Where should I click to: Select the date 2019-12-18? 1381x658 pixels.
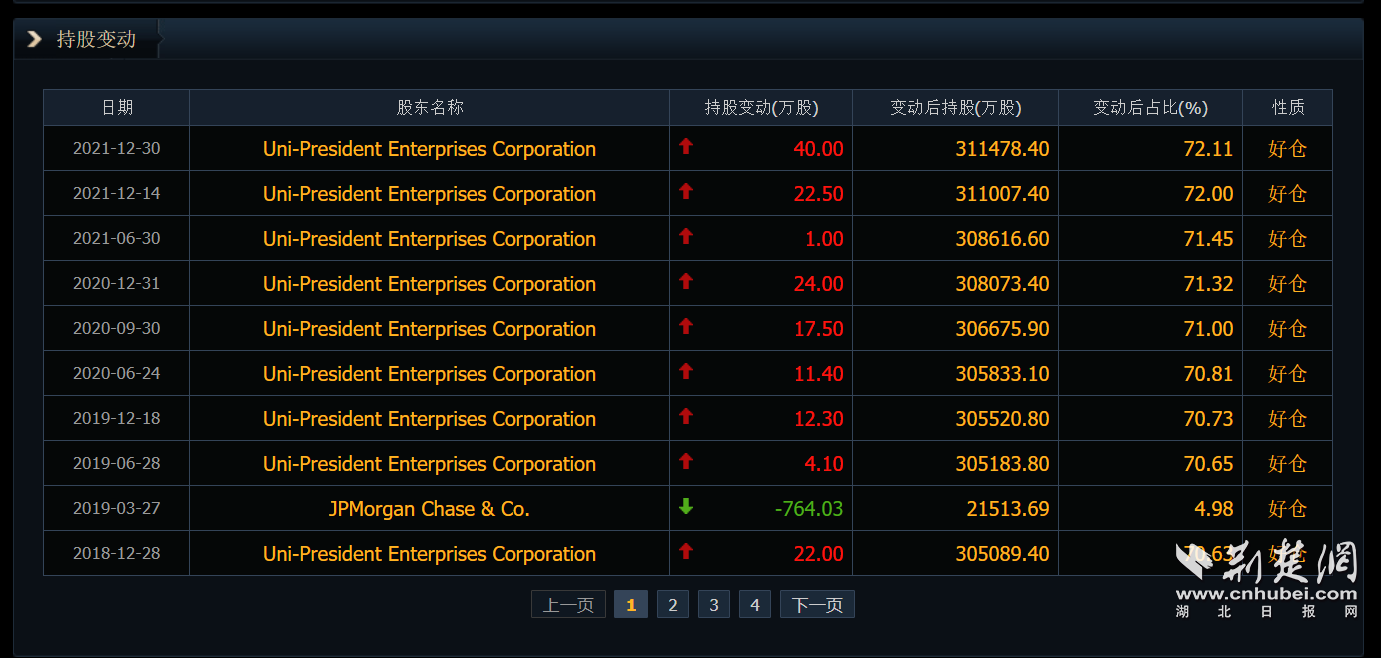(x=116, y=418)
